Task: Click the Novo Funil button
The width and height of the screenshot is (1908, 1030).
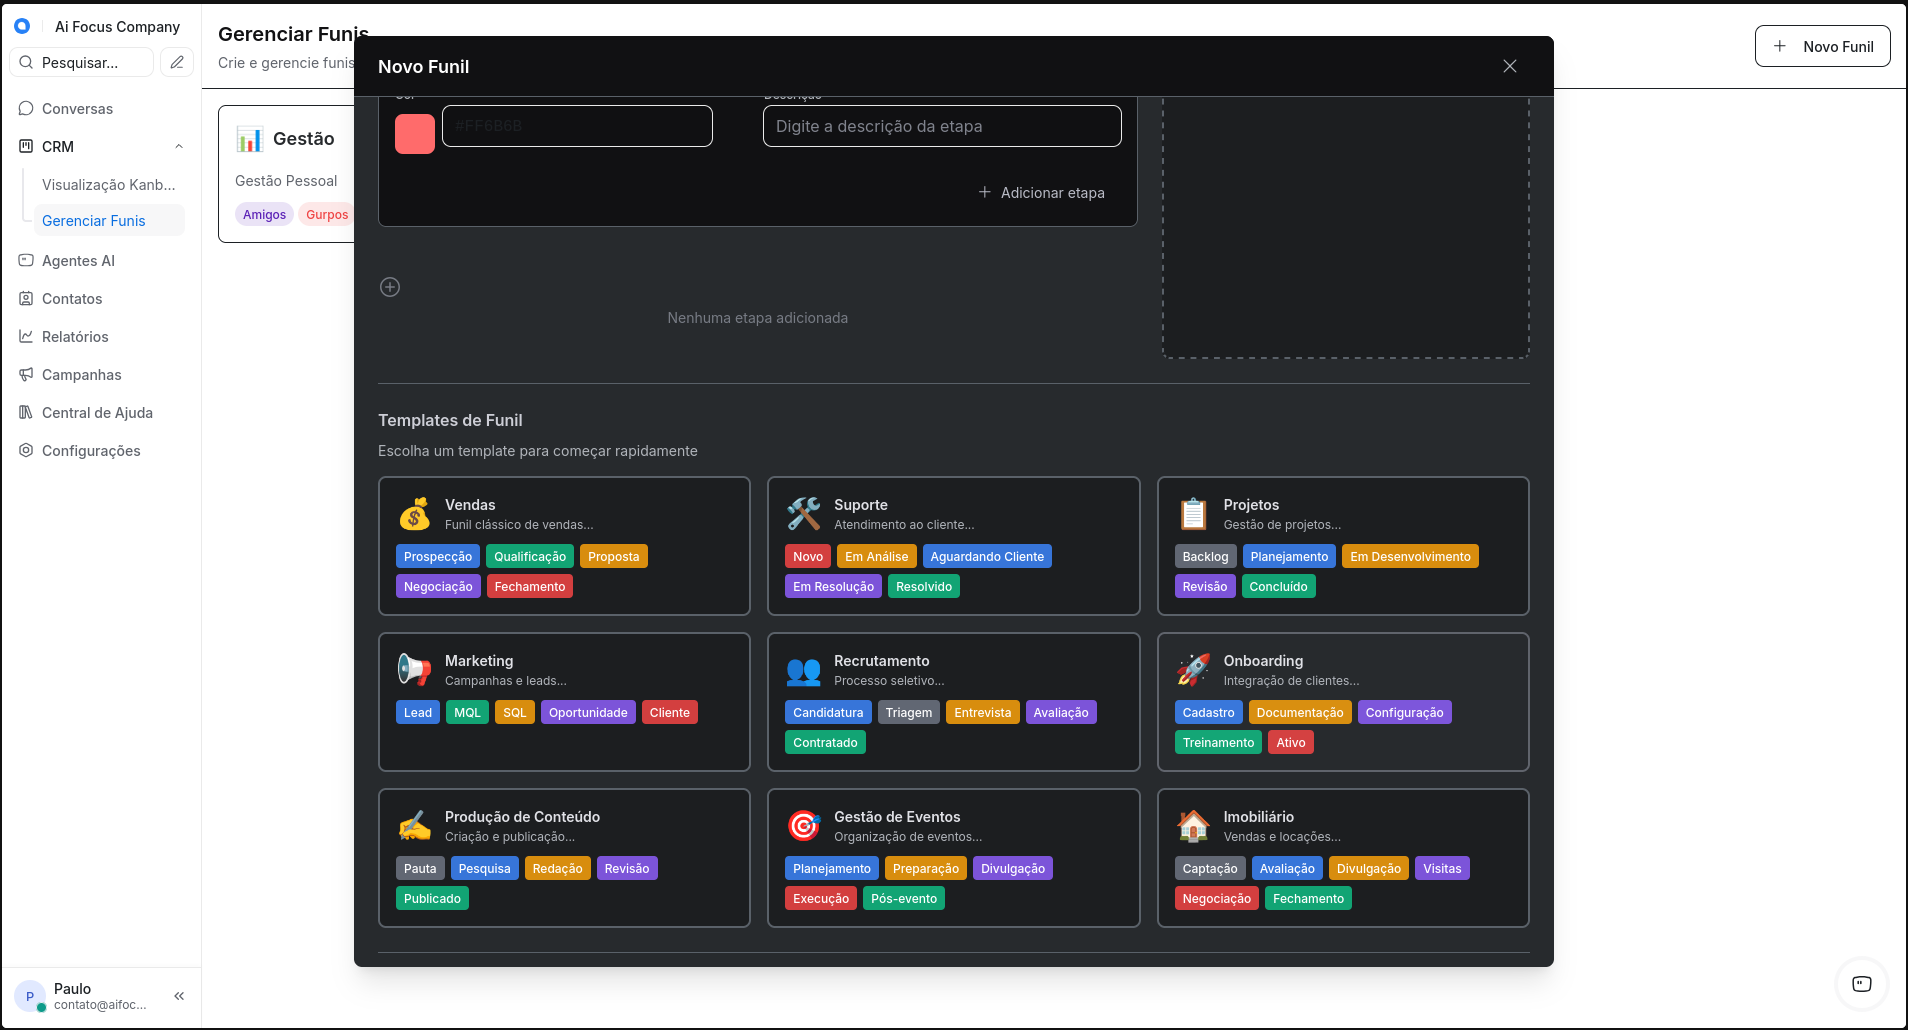Action: coord(1821,46)
